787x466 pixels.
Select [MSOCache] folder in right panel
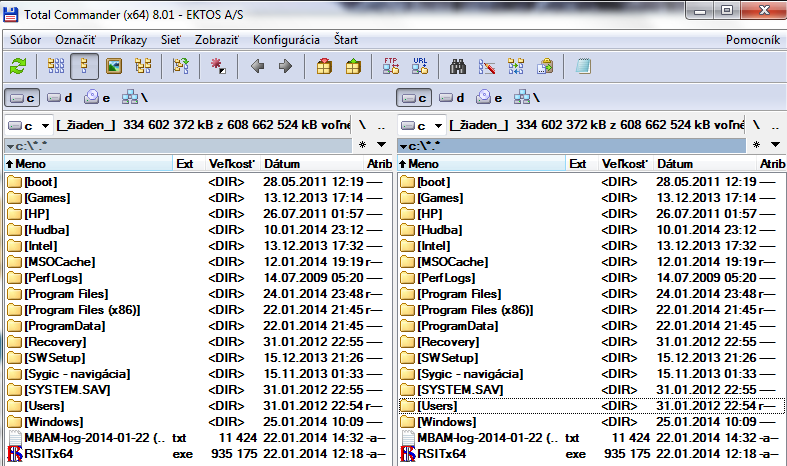(592, 262)
